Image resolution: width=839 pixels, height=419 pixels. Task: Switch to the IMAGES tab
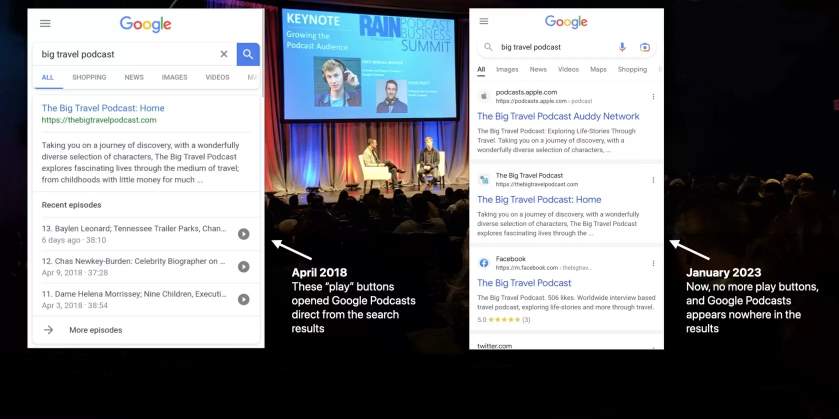174,78
